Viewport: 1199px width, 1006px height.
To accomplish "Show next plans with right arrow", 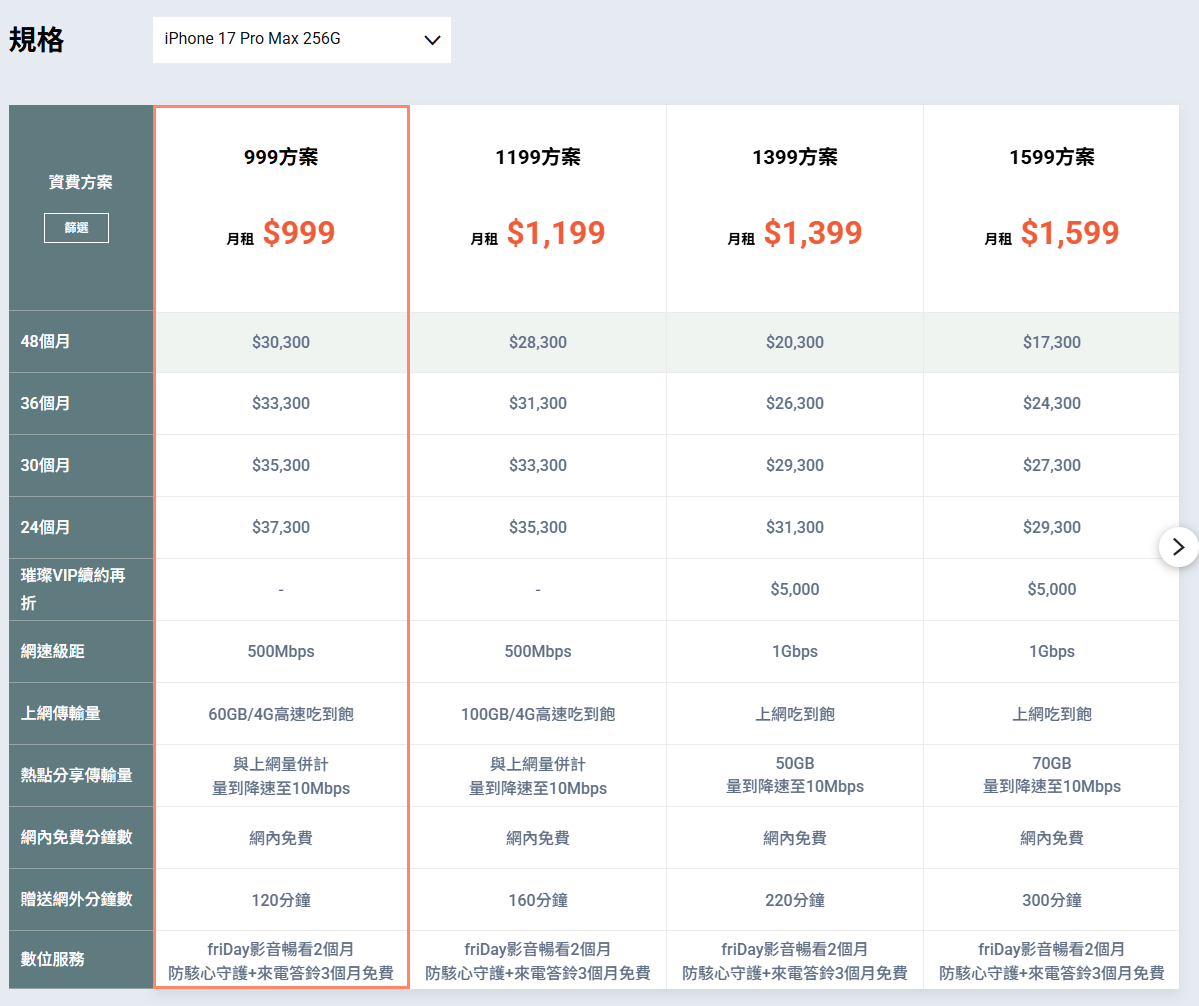I will (x=1178, y=547).
